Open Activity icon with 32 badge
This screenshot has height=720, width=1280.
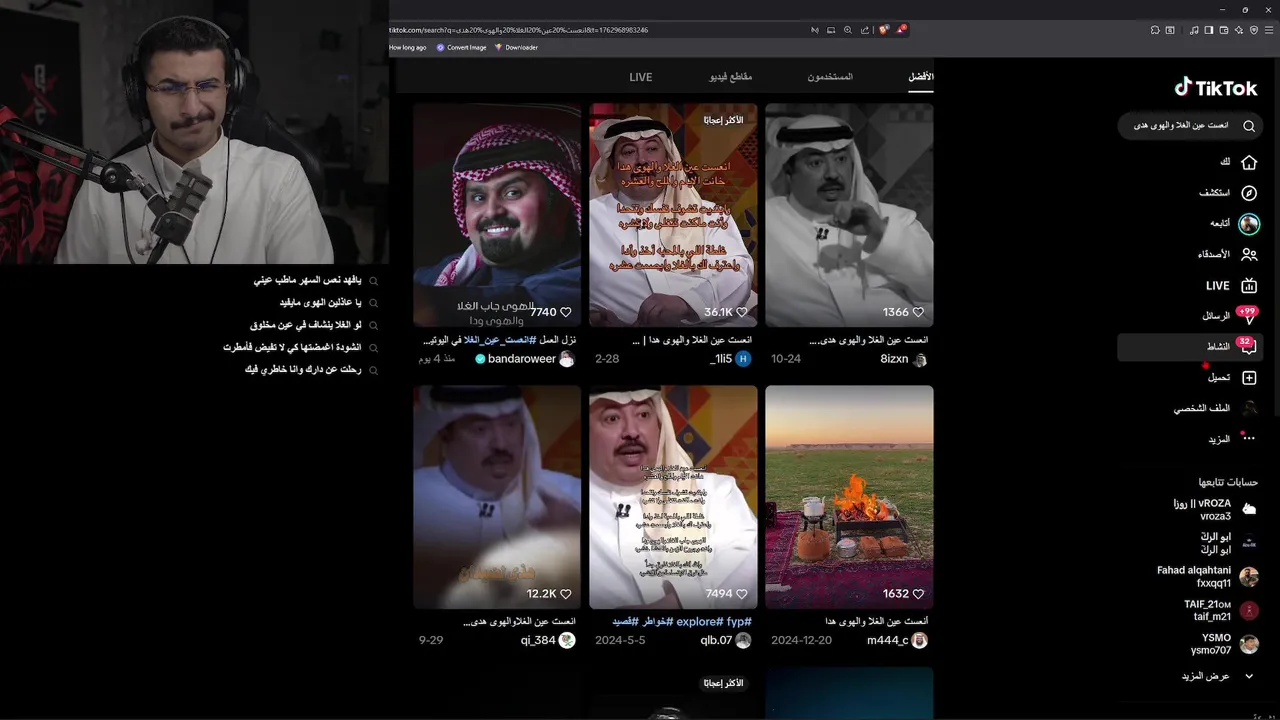tap(1247, 346)
